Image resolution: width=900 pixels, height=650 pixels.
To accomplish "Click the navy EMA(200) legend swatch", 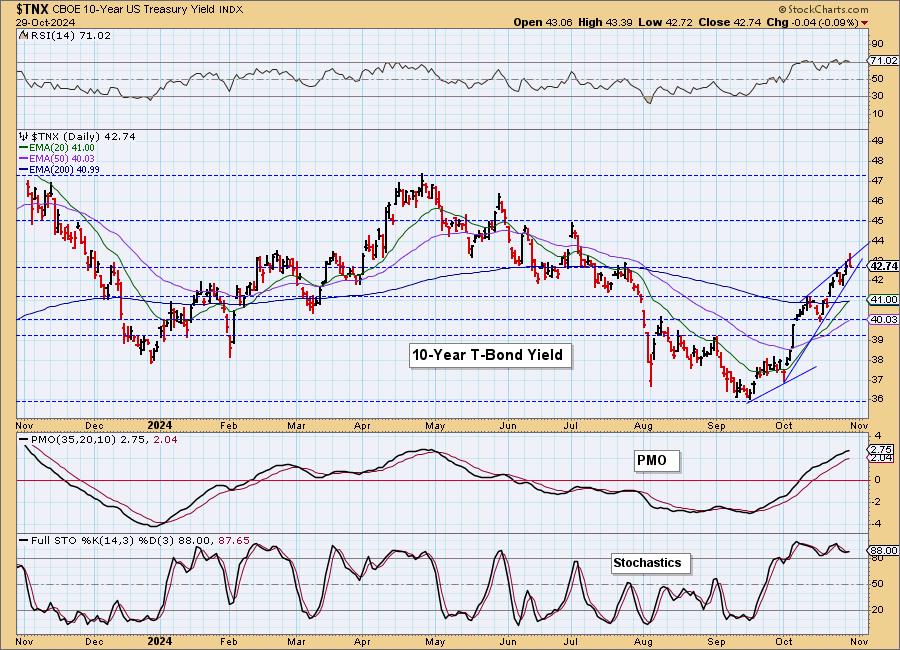I will [x=24, y=170].
